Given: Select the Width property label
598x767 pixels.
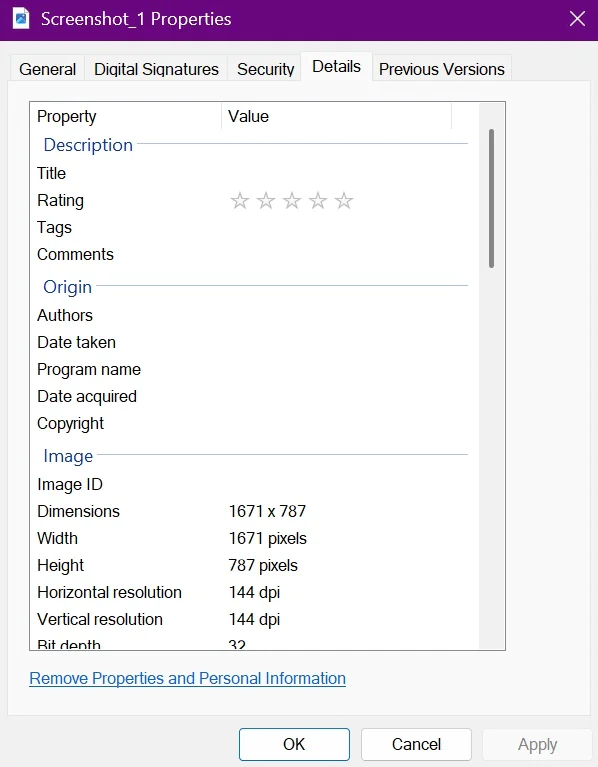Looking at the screenshot, I should (57, 538).
